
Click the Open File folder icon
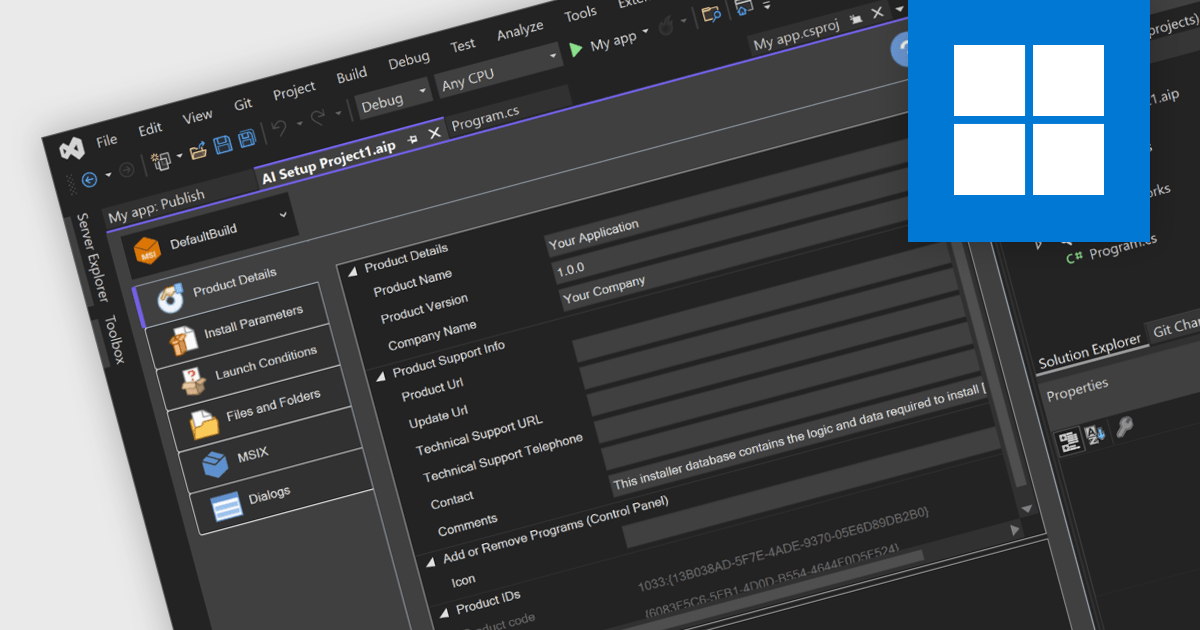[199, 148]
